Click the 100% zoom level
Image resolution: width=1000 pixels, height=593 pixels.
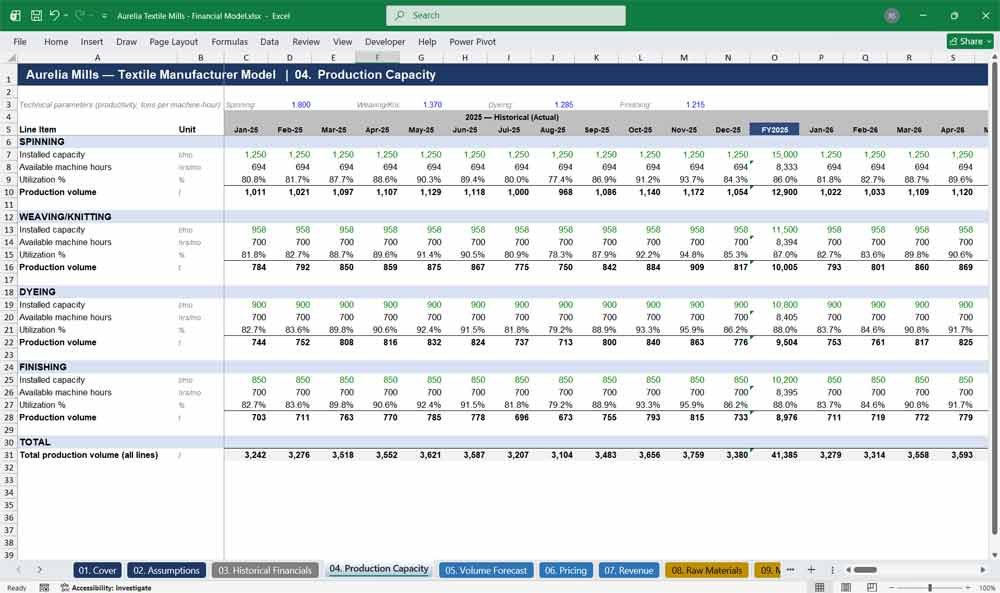pyautogui.click(x=987, y=588)
